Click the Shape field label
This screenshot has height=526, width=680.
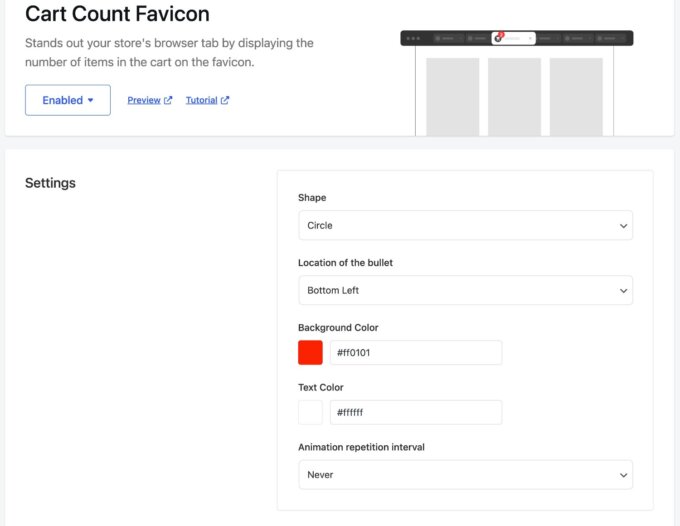pos(312,198)
